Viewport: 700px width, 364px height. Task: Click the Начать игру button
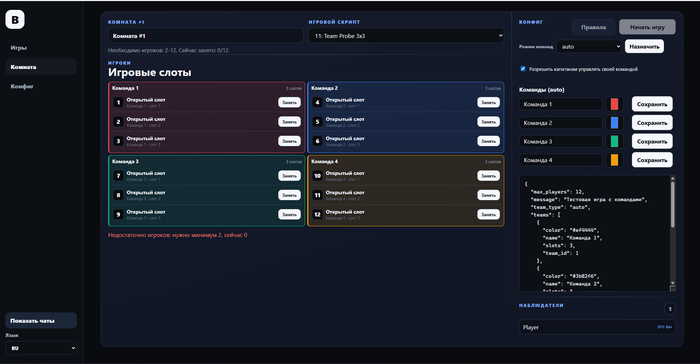tap(647, 27)
